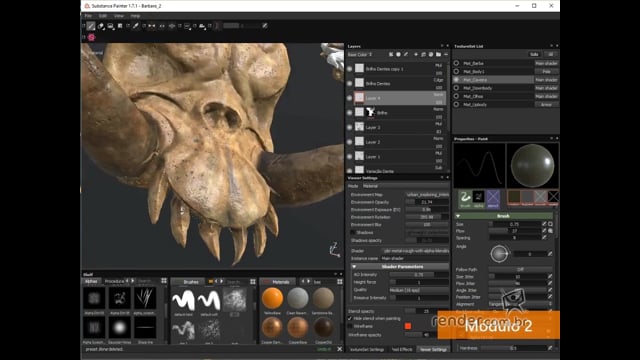This screenshot has height=360, width=640.
Task: Open the Help menu
Action: pos(135,16)
